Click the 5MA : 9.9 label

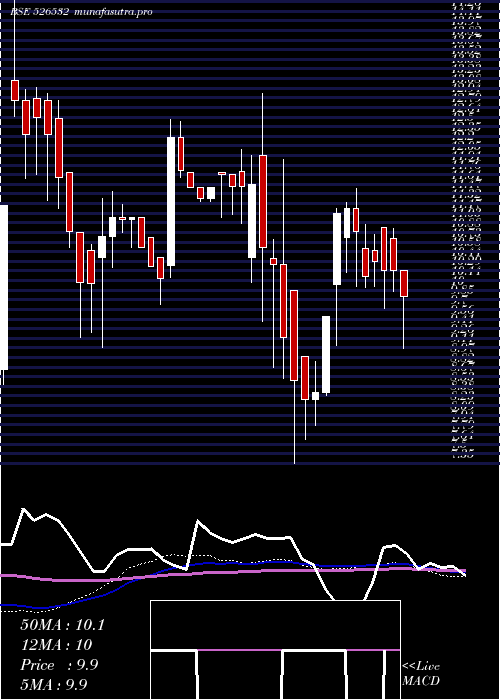[x=53, y=684]
